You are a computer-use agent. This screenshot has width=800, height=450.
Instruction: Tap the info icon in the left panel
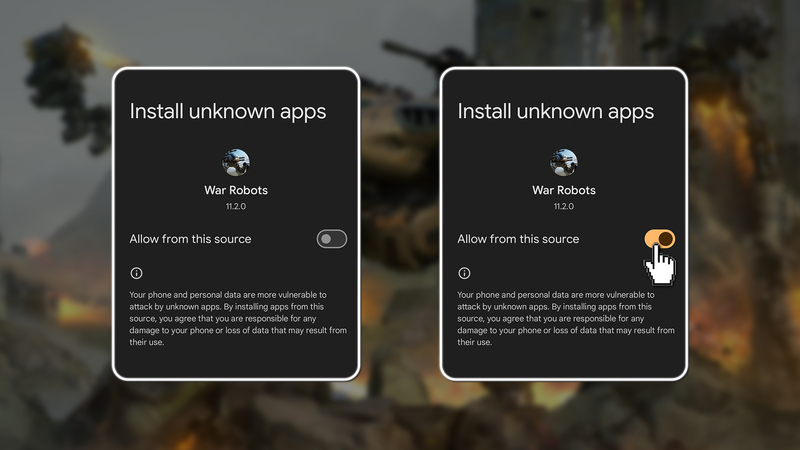pos(136,273)
